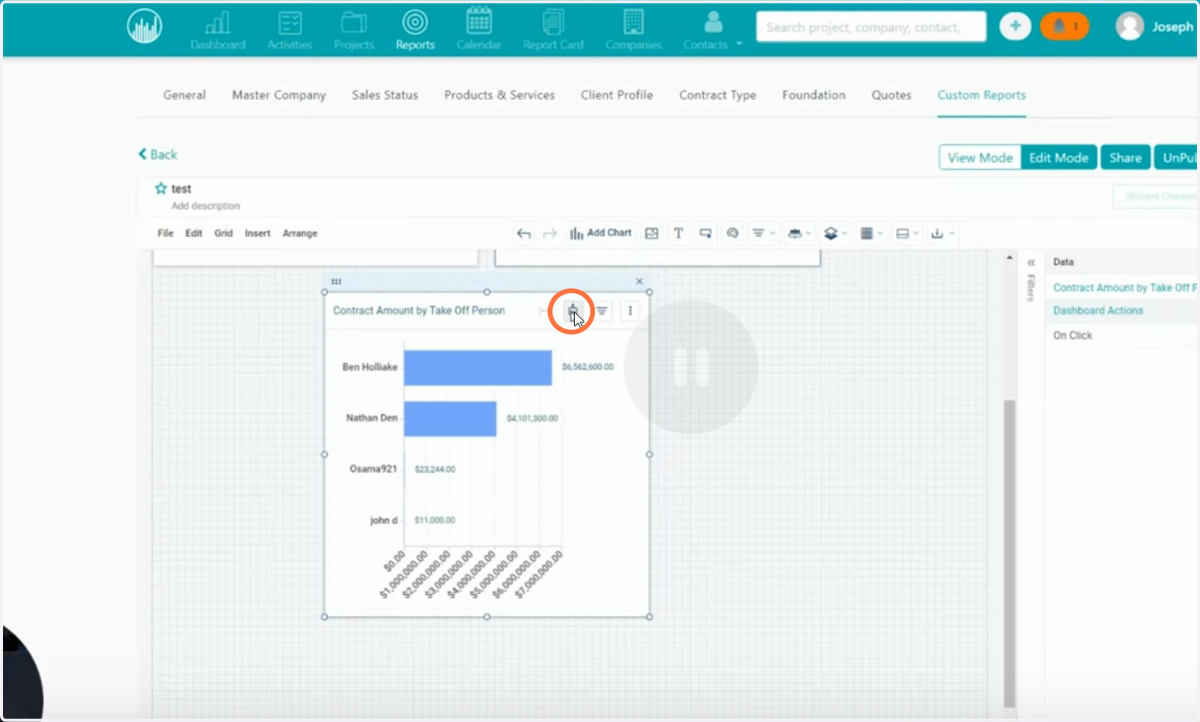Viewport: 1200px width, 722px height.
Task: Open the Contacts section
Action: point(706,29)
